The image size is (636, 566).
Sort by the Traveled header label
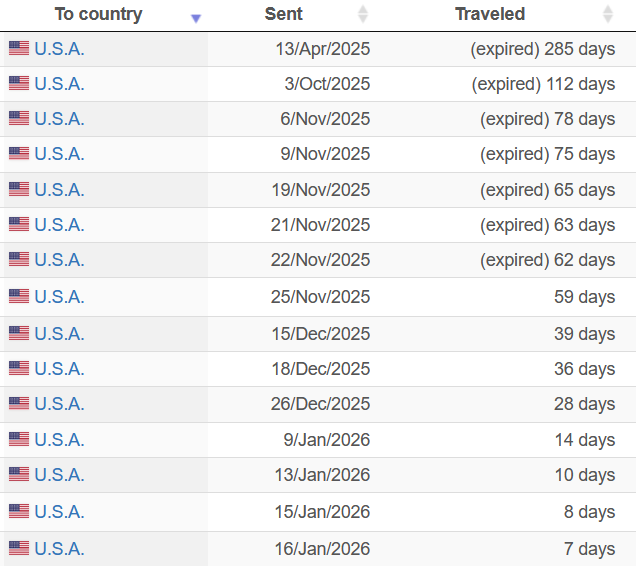click(490, 14)
